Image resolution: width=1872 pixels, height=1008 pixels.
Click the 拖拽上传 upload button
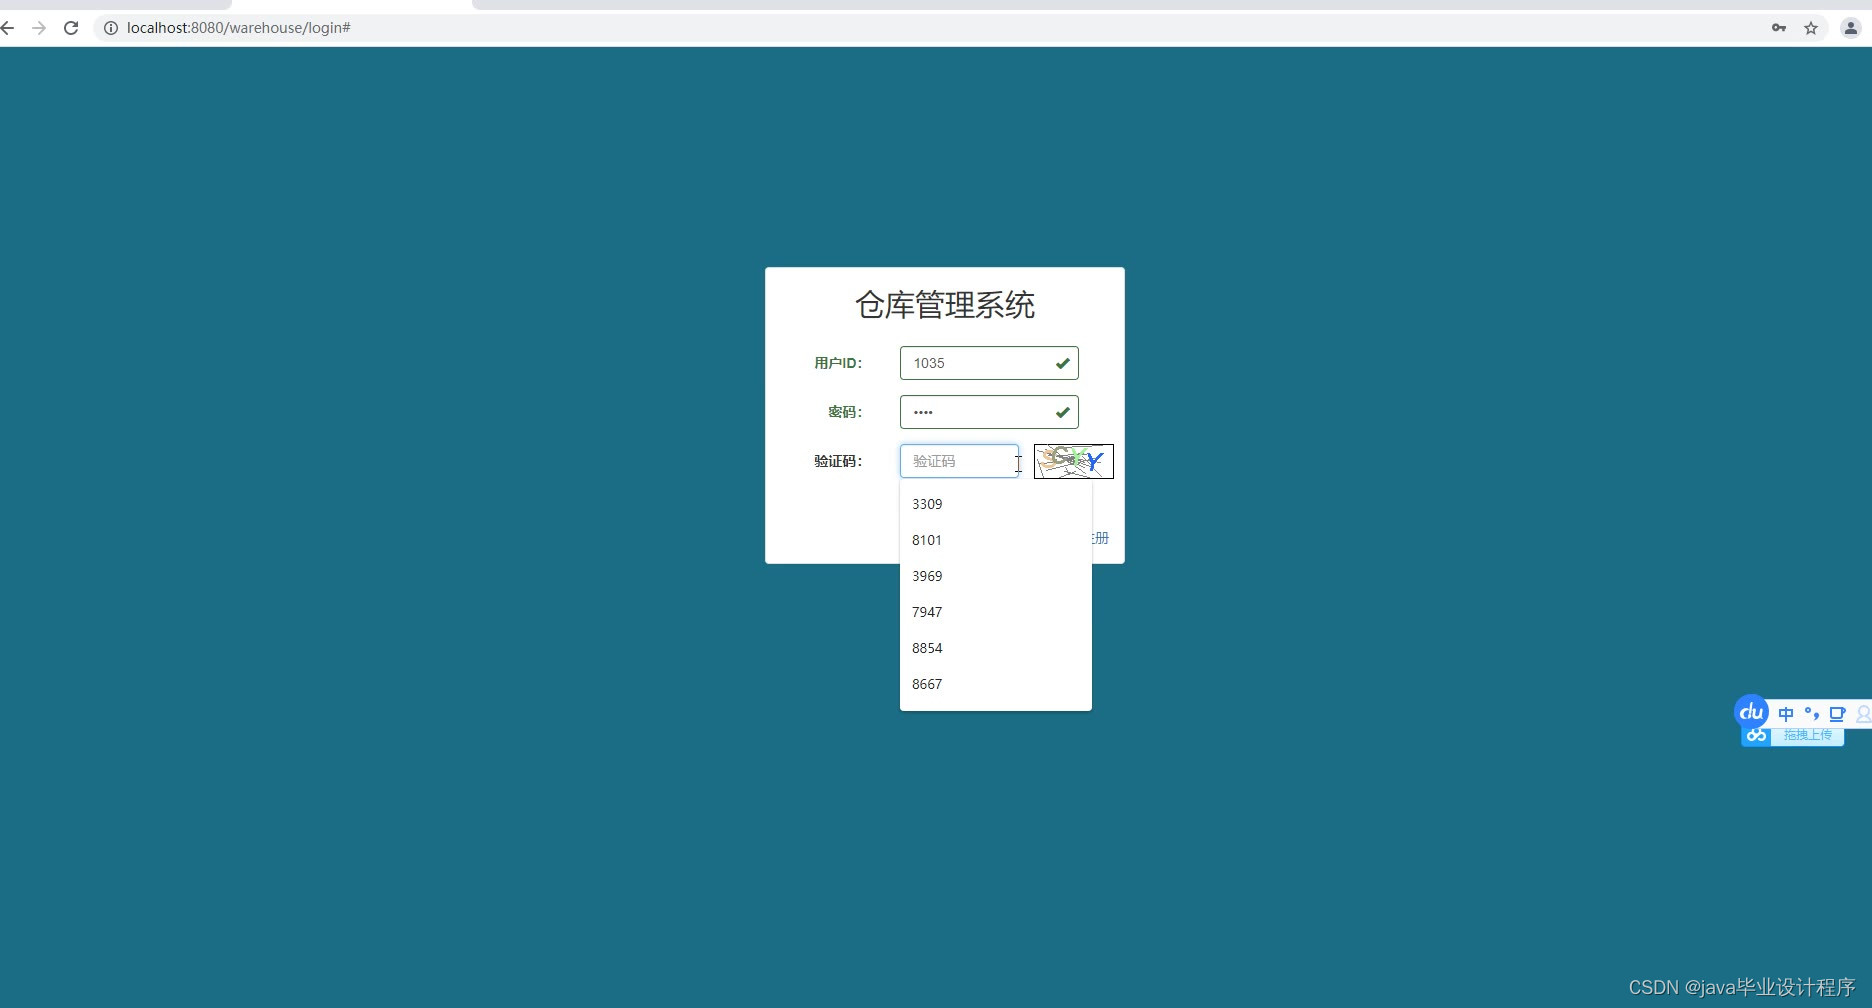pos(1808,735)
